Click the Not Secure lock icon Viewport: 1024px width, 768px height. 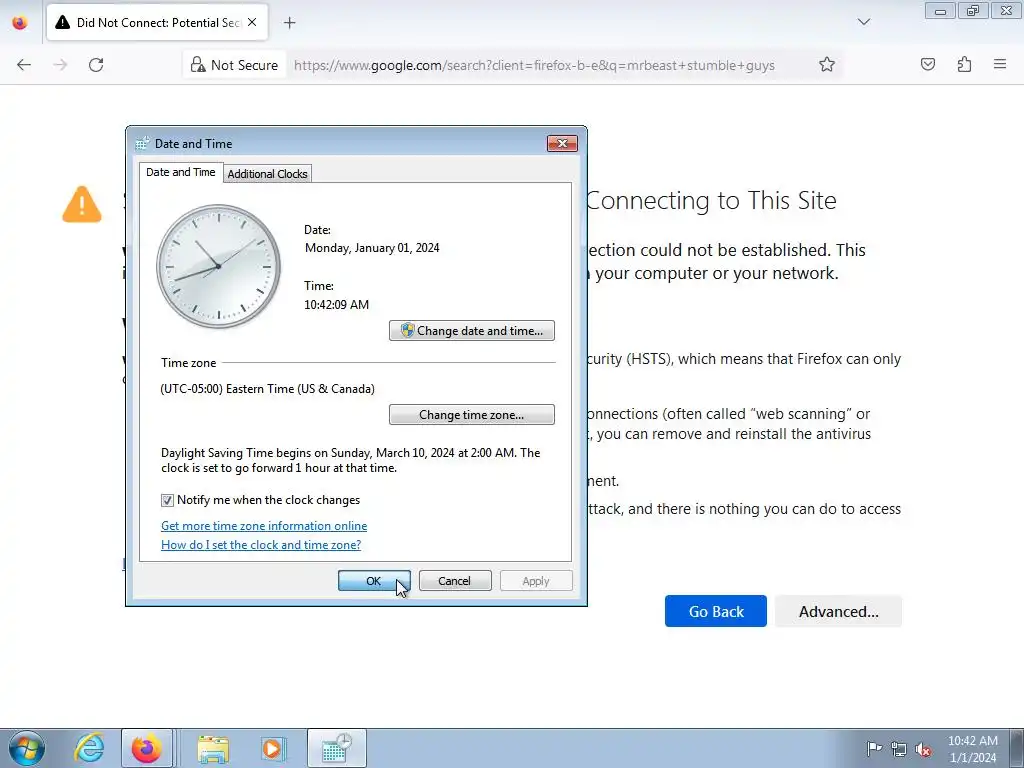pos(198,65)
